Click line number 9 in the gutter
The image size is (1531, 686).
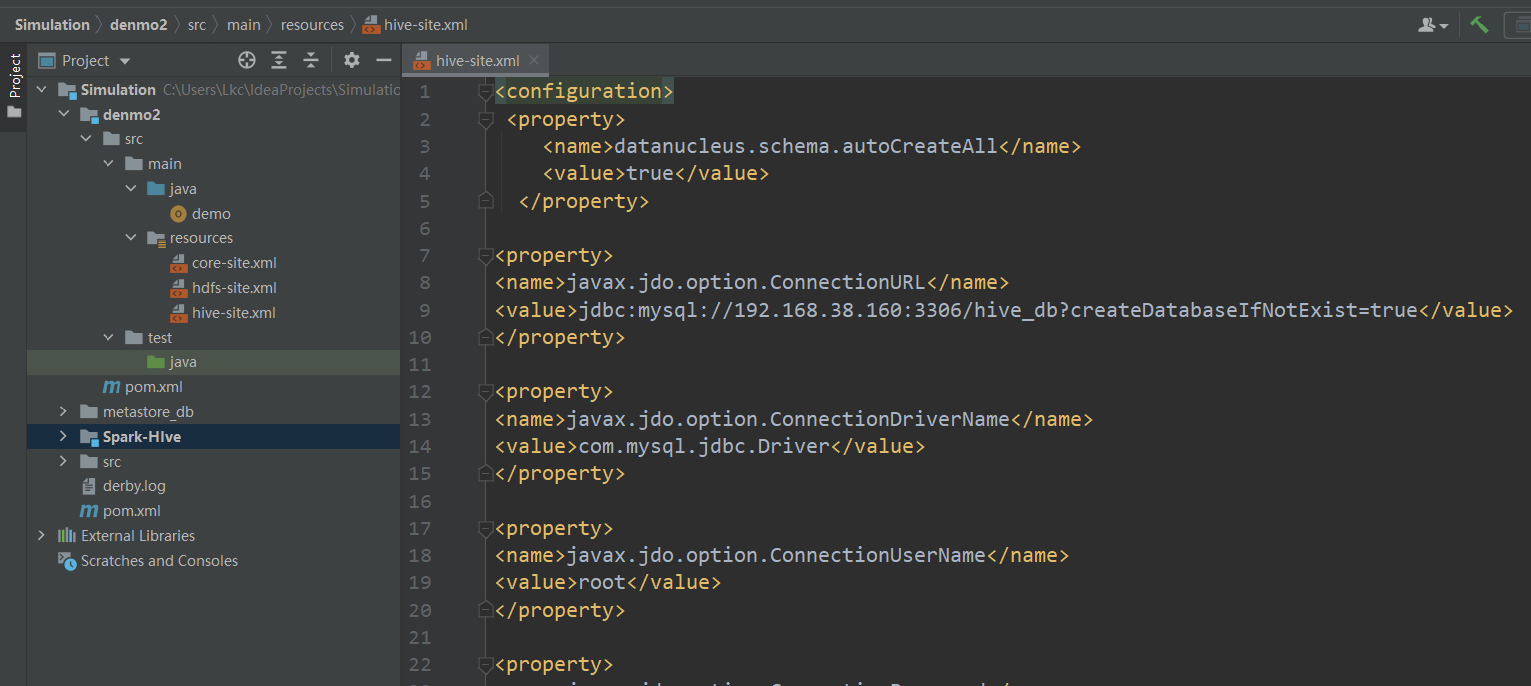point(424,310)
